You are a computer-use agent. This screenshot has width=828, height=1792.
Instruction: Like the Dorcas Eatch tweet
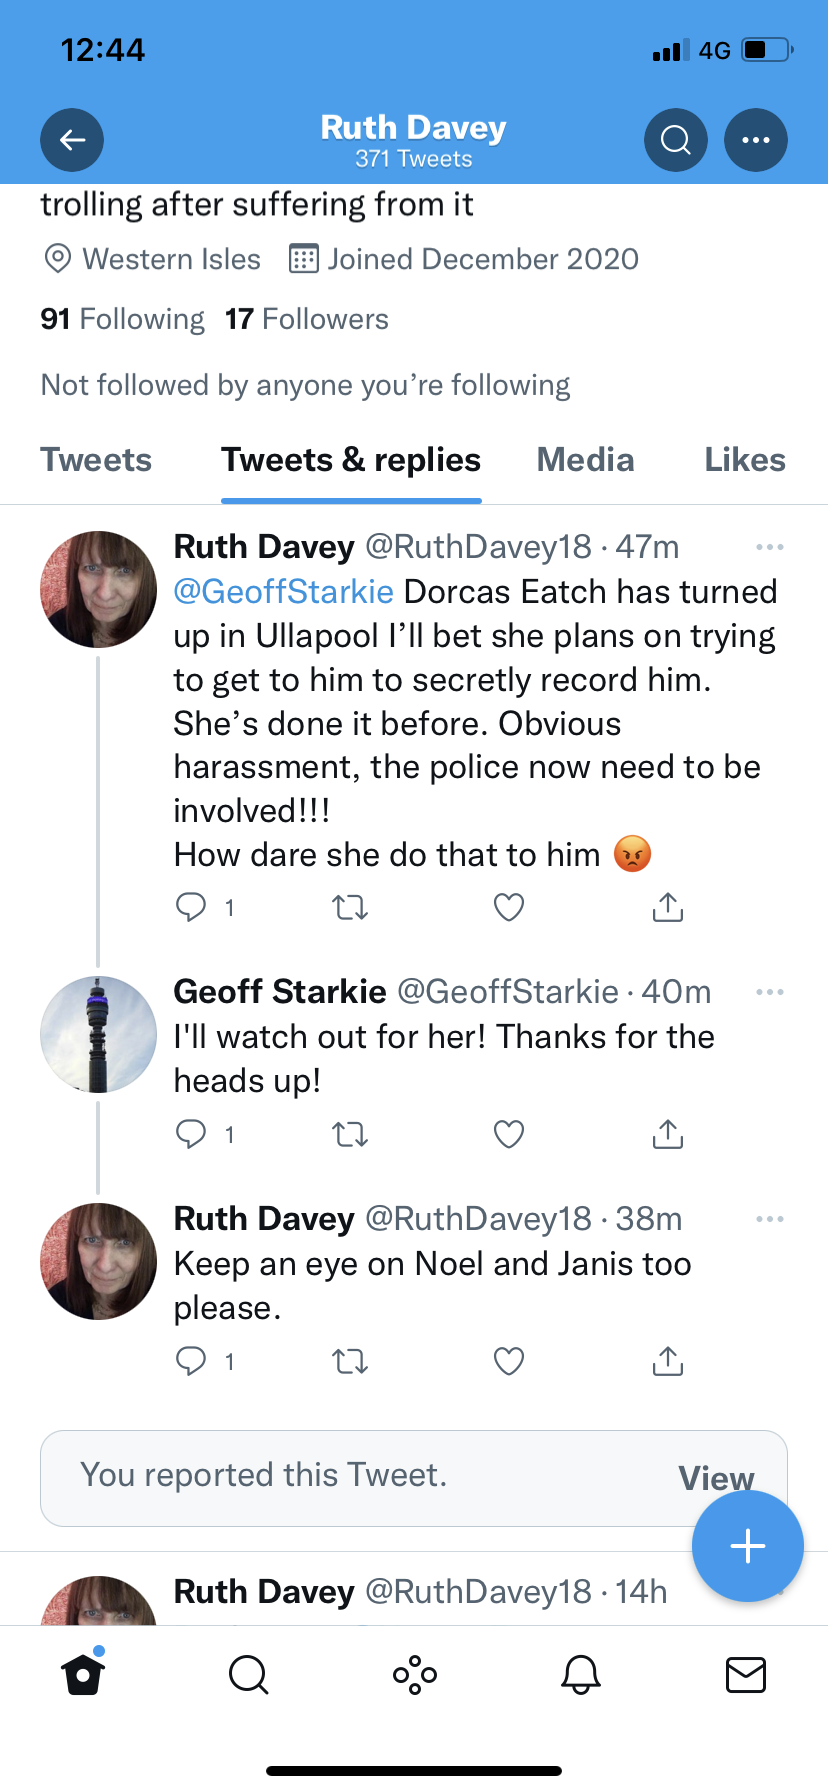tap(509, 907)
